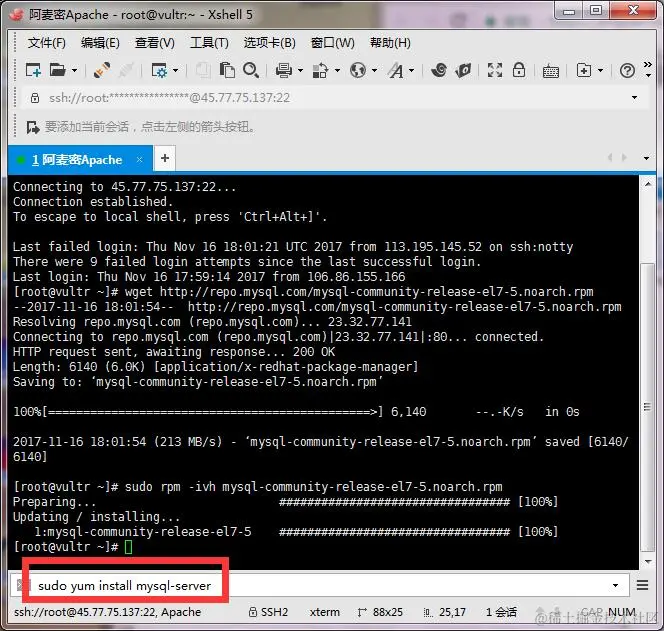Expand the new tab page dropdown arrow

600,70
